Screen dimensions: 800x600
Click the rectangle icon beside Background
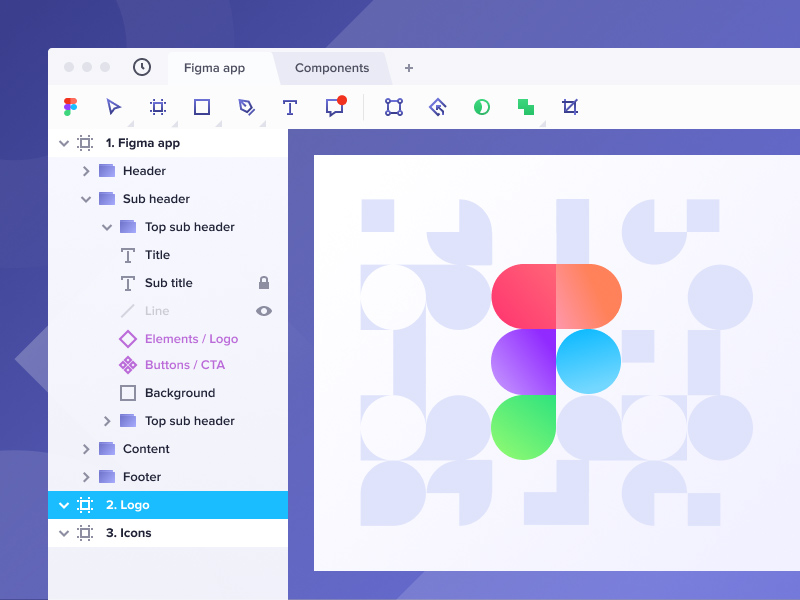(x=128, y=393)
